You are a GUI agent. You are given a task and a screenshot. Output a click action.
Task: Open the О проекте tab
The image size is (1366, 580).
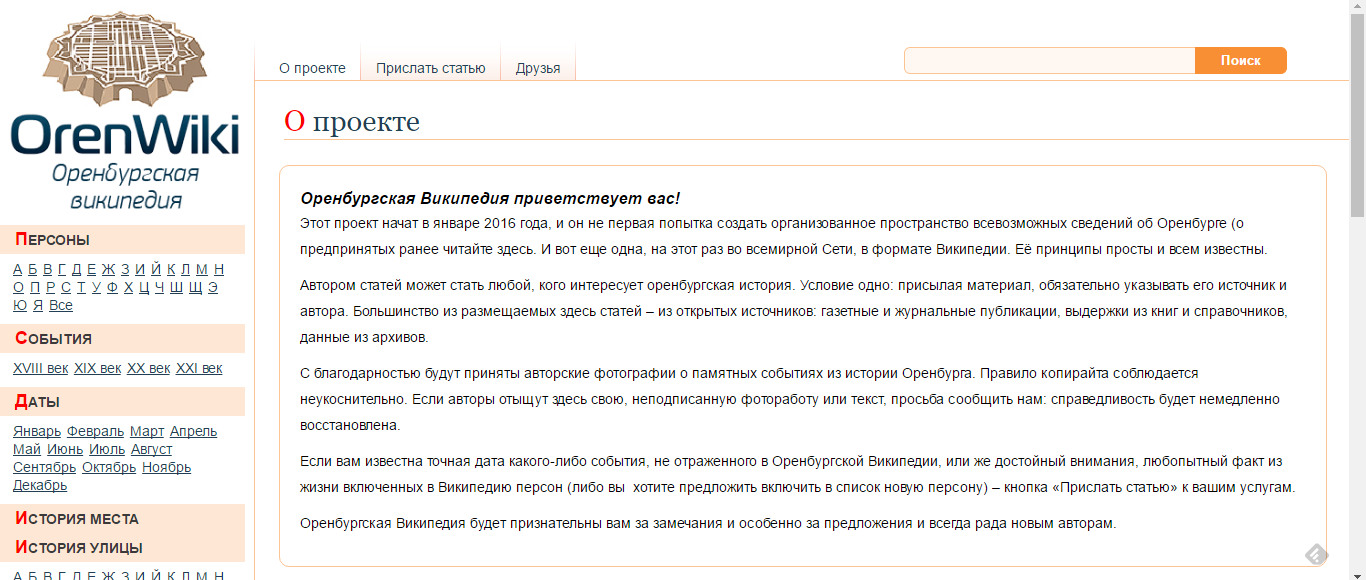312,68
